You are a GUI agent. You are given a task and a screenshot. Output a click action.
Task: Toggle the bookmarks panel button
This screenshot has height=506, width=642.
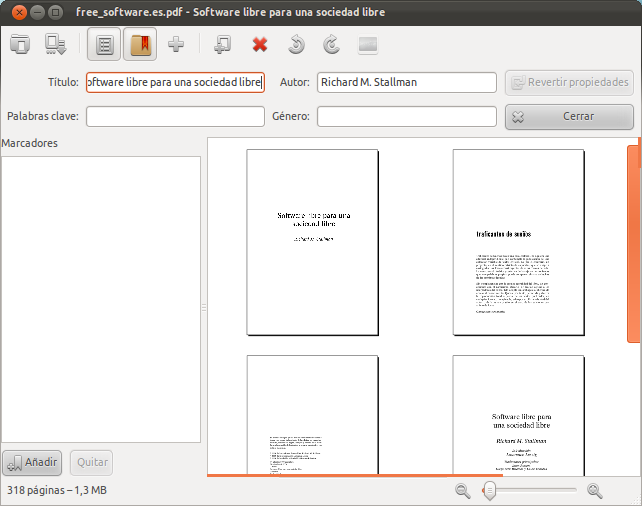(140, 44)
